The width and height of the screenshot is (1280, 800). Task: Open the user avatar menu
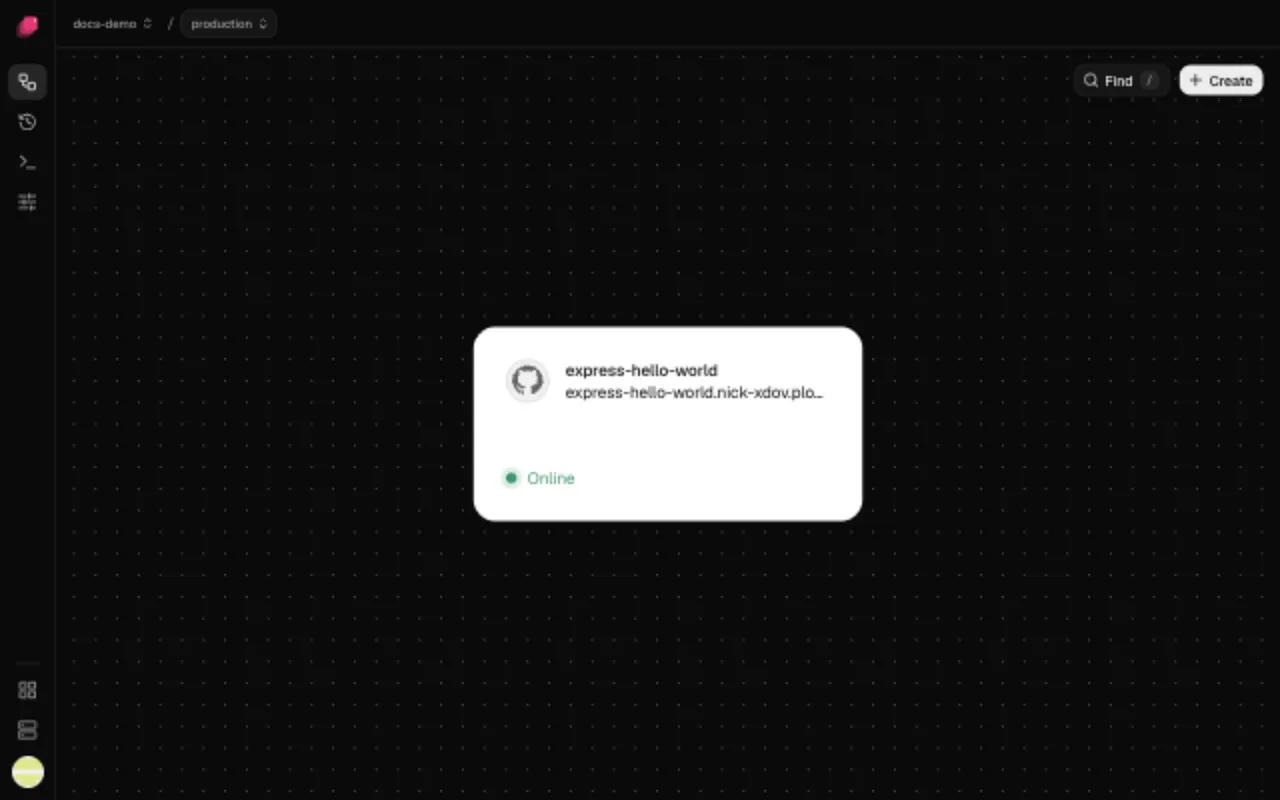[x=28, y=772]
